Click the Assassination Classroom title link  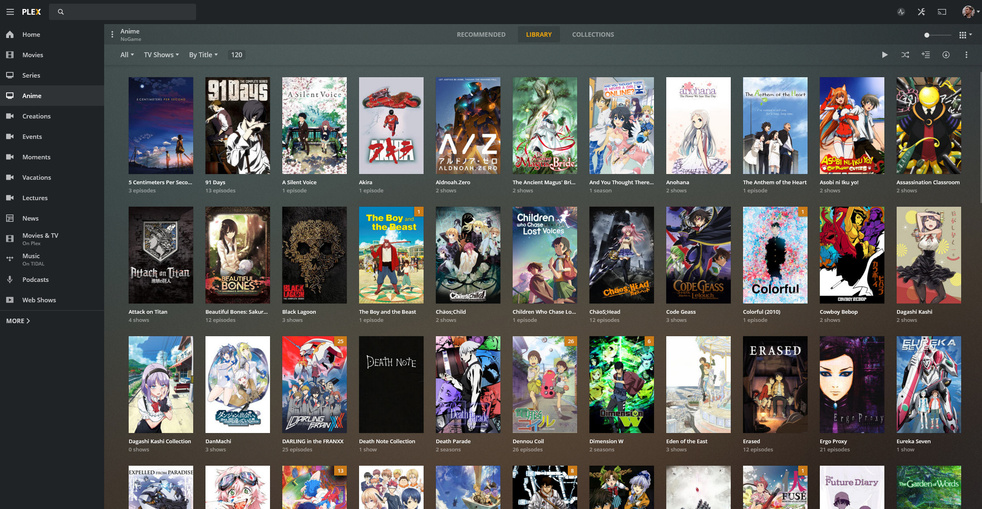[928, 182]
